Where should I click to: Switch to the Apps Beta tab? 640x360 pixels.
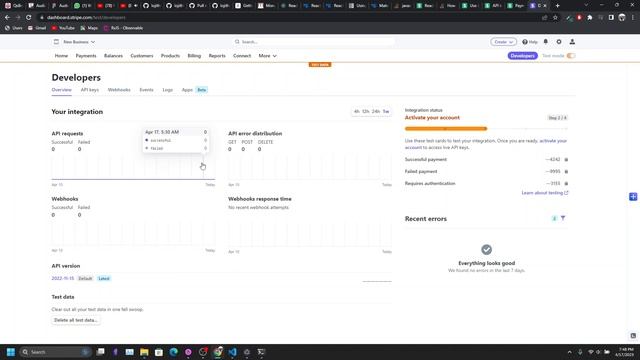(194, 90)
